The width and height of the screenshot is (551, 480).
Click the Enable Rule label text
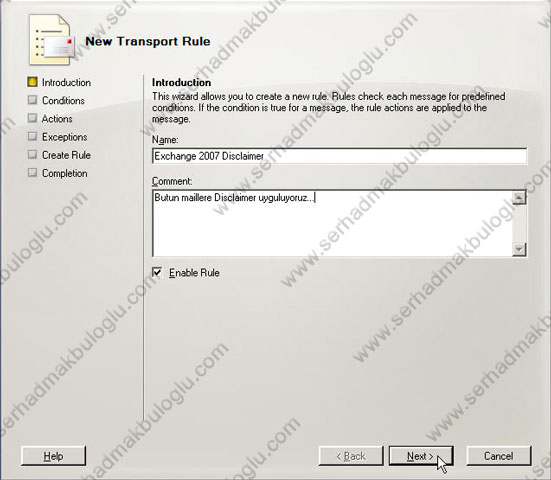tap(194, 273)
